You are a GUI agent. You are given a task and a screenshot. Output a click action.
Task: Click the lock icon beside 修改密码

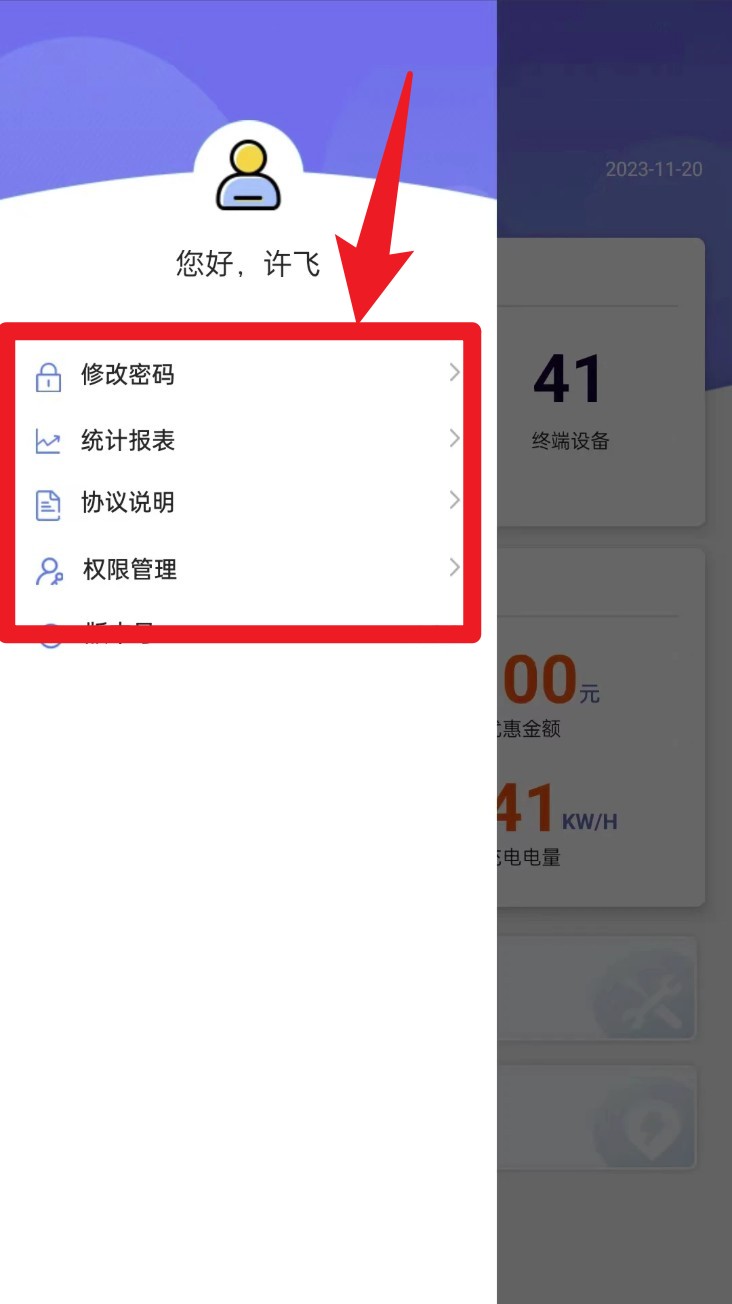[48, 376]
